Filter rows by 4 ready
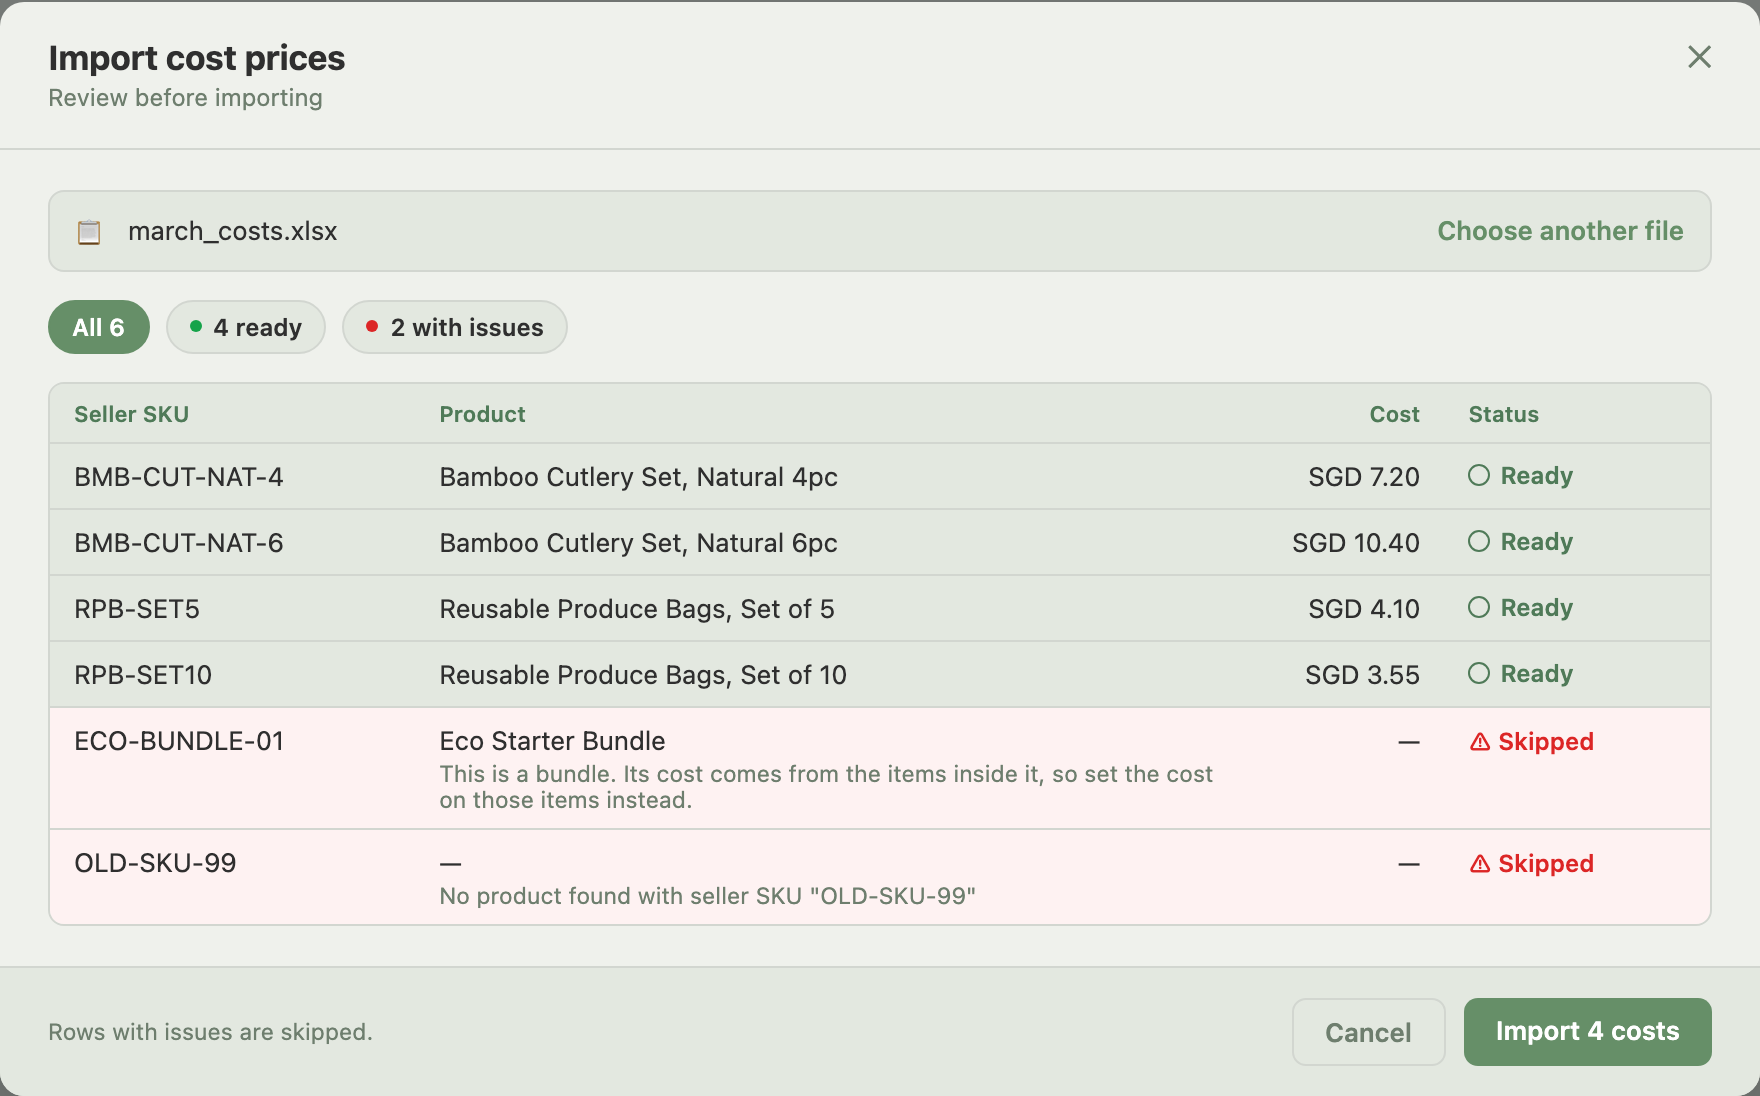1760x1096 pixels. pyautogui.click(x=246, y=327)
